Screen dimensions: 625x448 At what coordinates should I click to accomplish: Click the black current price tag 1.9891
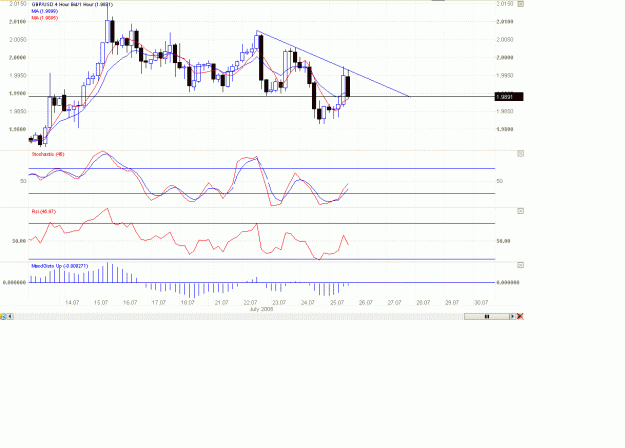point(509,96)
